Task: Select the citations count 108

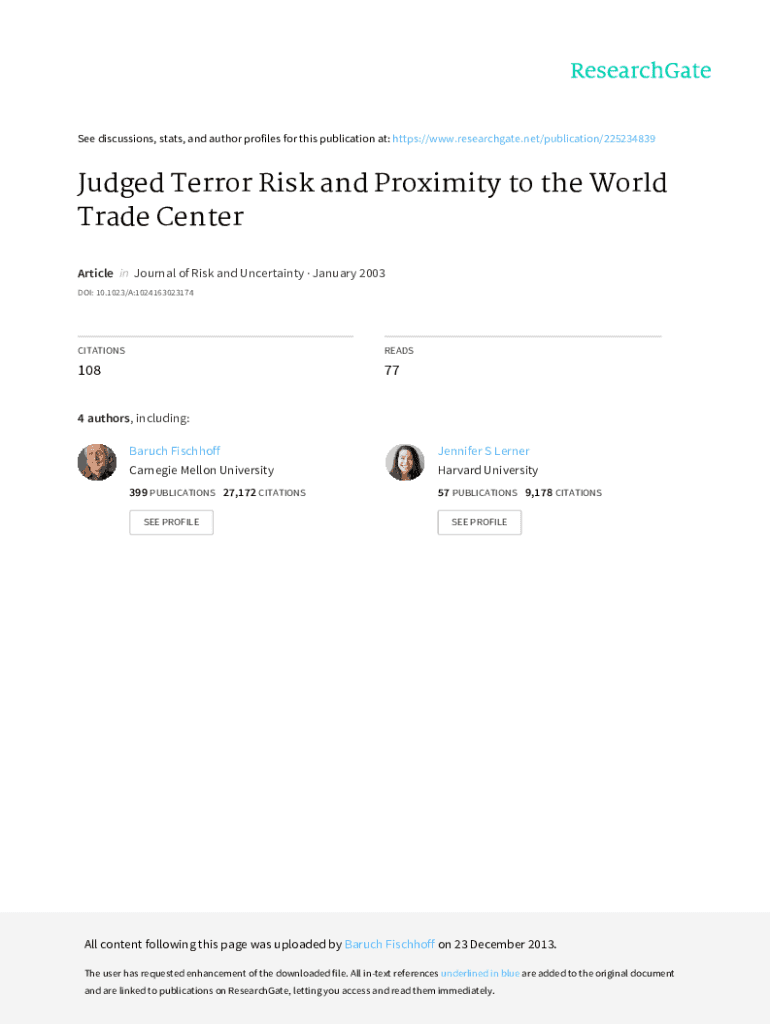Action: tap(89, 370)
